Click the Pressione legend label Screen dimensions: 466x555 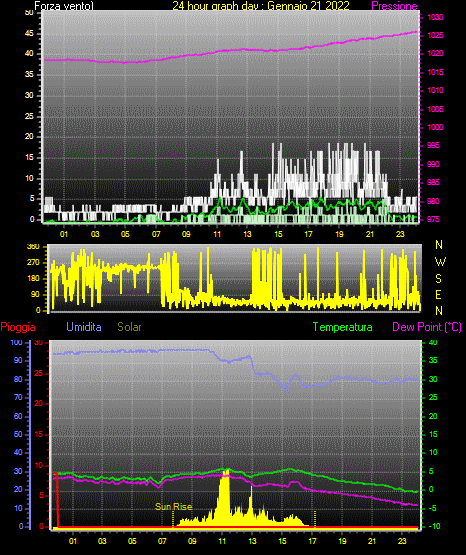tap(394, 6)
